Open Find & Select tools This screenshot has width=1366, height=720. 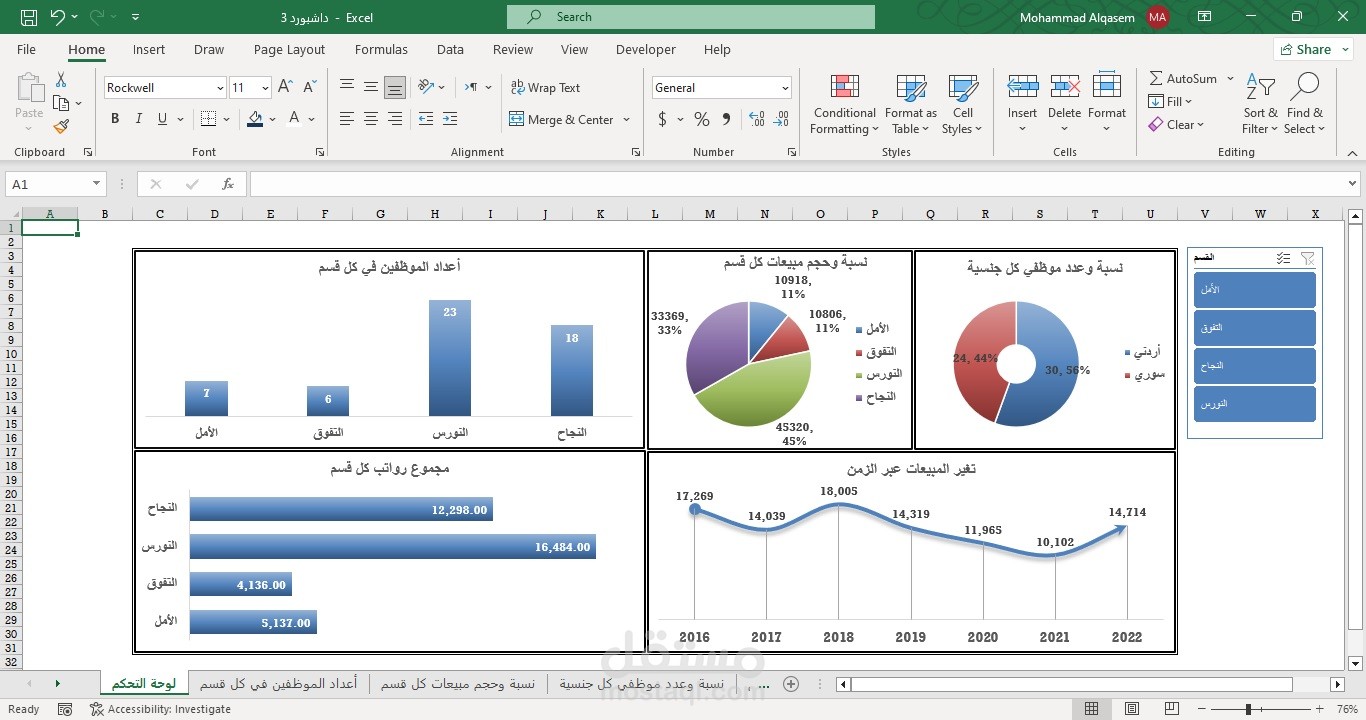[x=1305, y=104]
